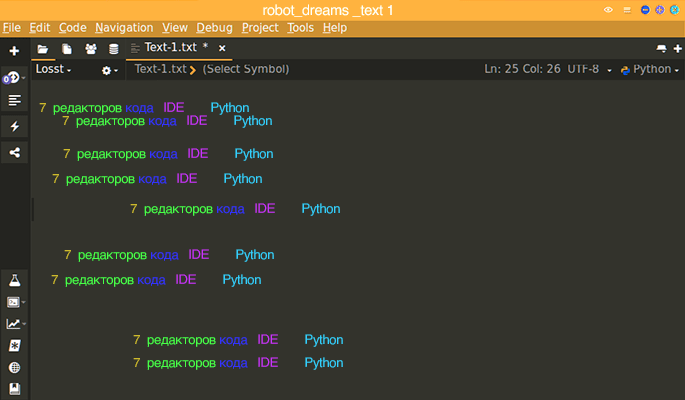The height and width of the screenshot is (400, 685).
Task: Click the (Select Symbol) breadcrumb
Action: 245,70
